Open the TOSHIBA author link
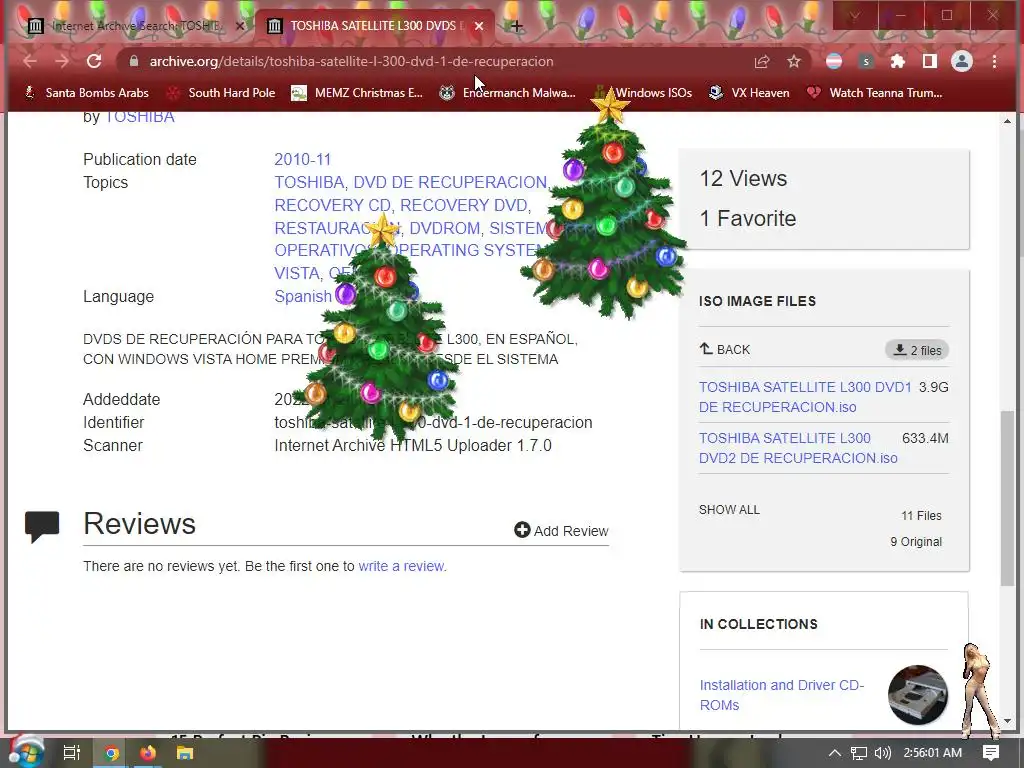This screenshot has height=768, width=1024. [x=139, y=116]
